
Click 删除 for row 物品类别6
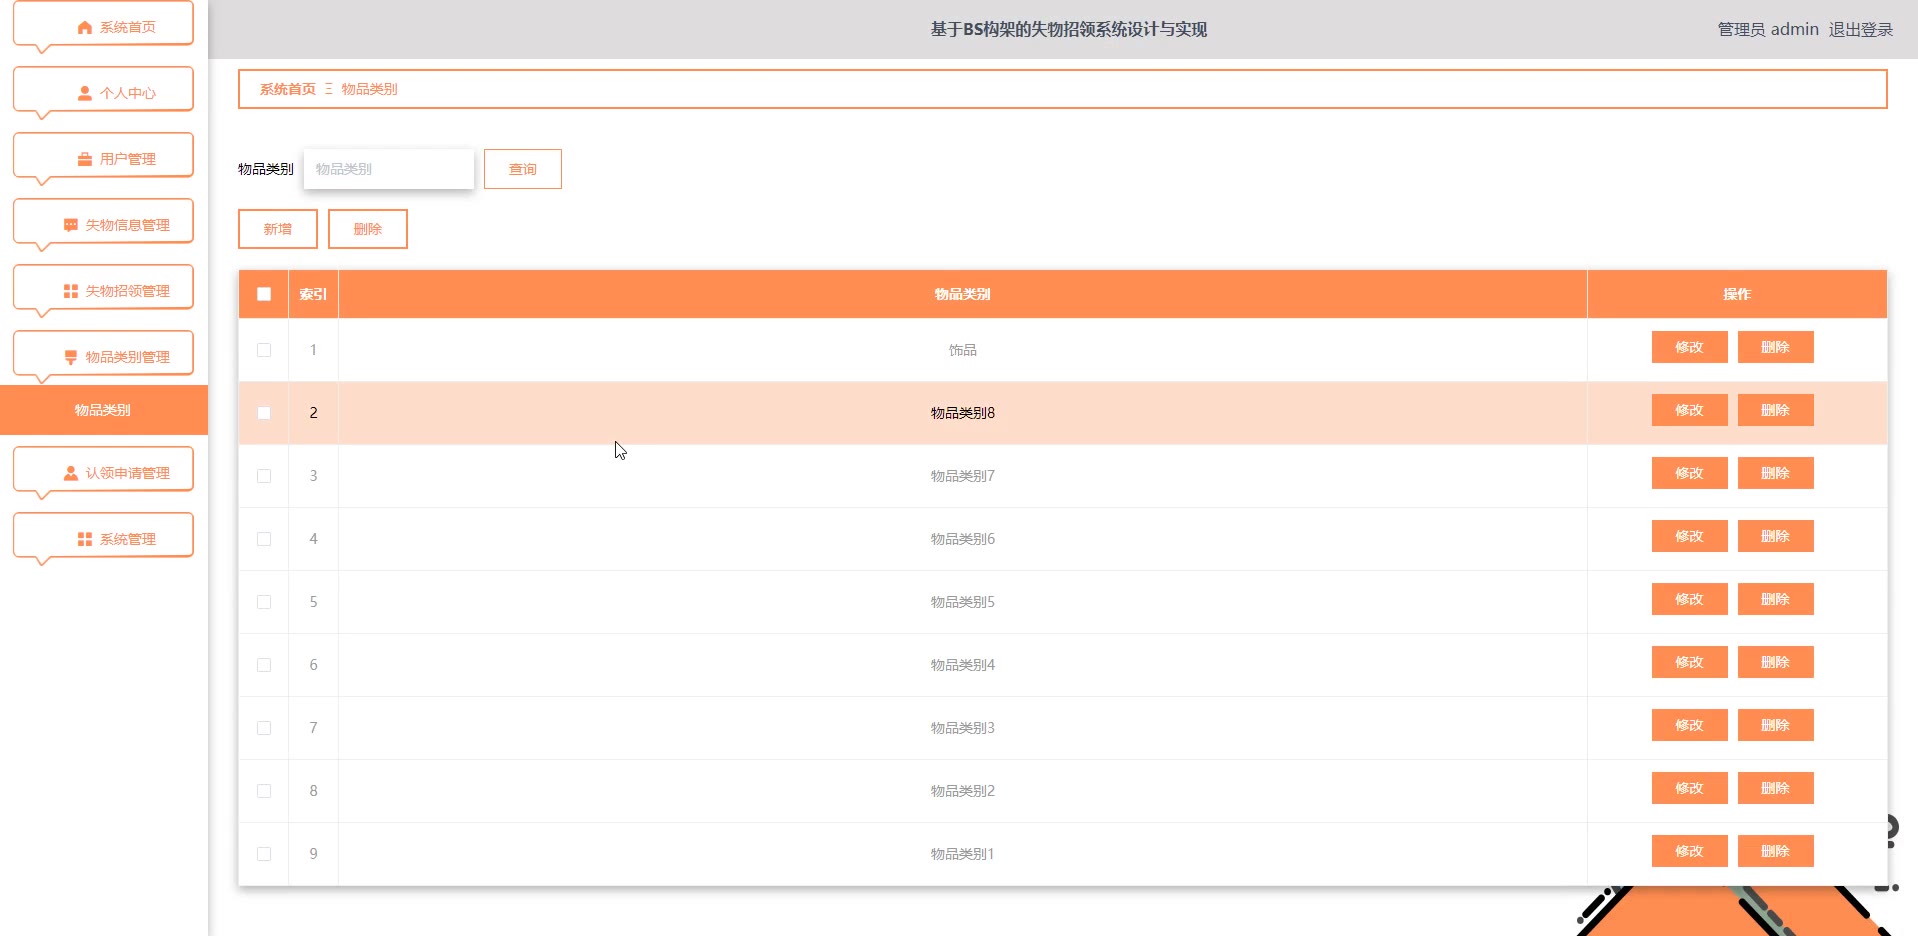(1776, 536)
